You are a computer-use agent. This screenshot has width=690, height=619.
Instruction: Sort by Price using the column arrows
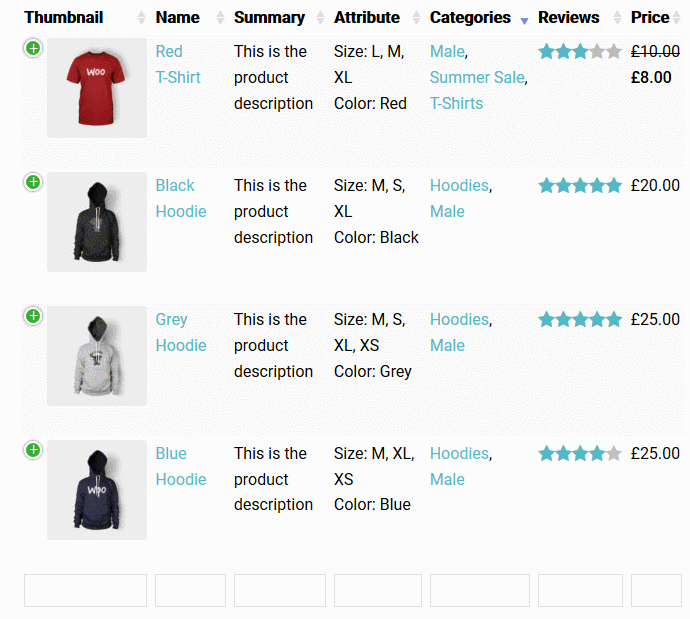[x=676, y=18]
